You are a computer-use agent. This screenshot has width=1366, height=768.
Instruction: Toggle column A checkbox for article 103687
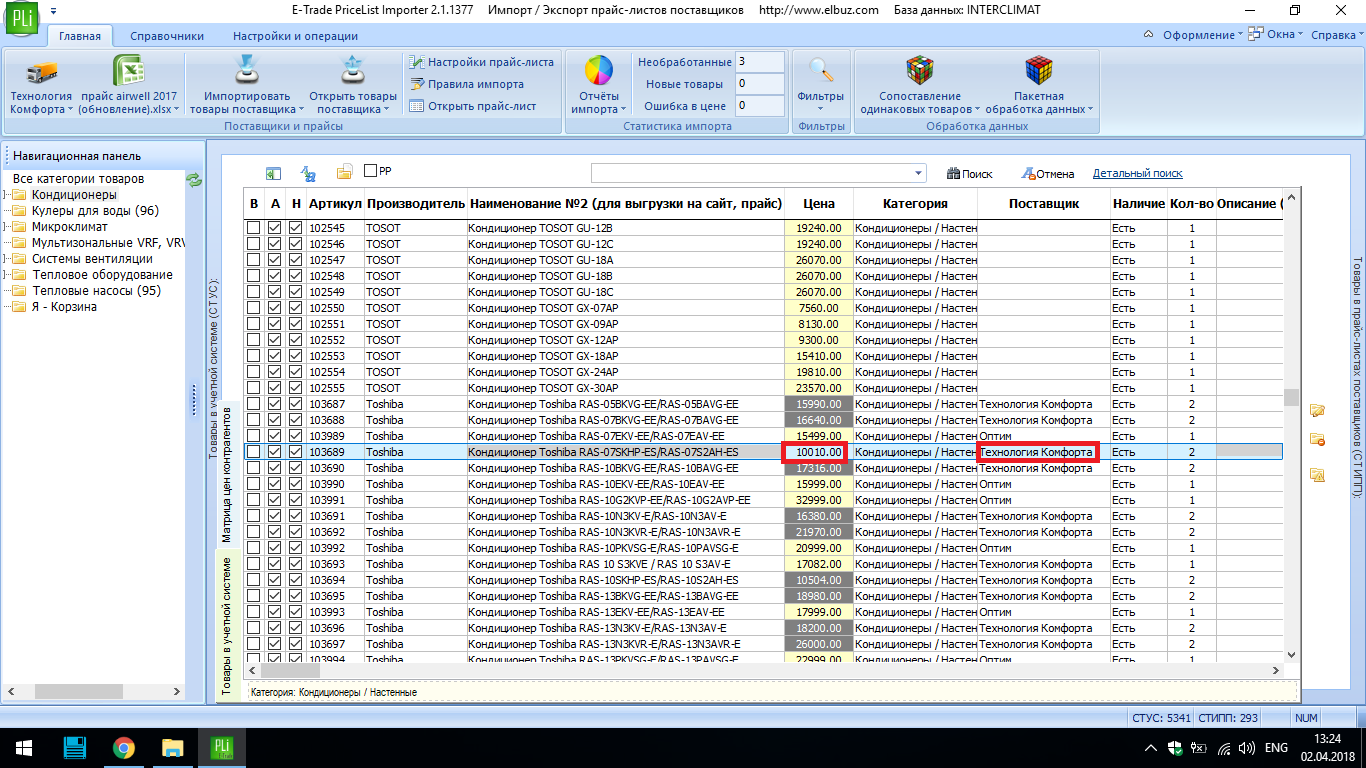point(275,404)
